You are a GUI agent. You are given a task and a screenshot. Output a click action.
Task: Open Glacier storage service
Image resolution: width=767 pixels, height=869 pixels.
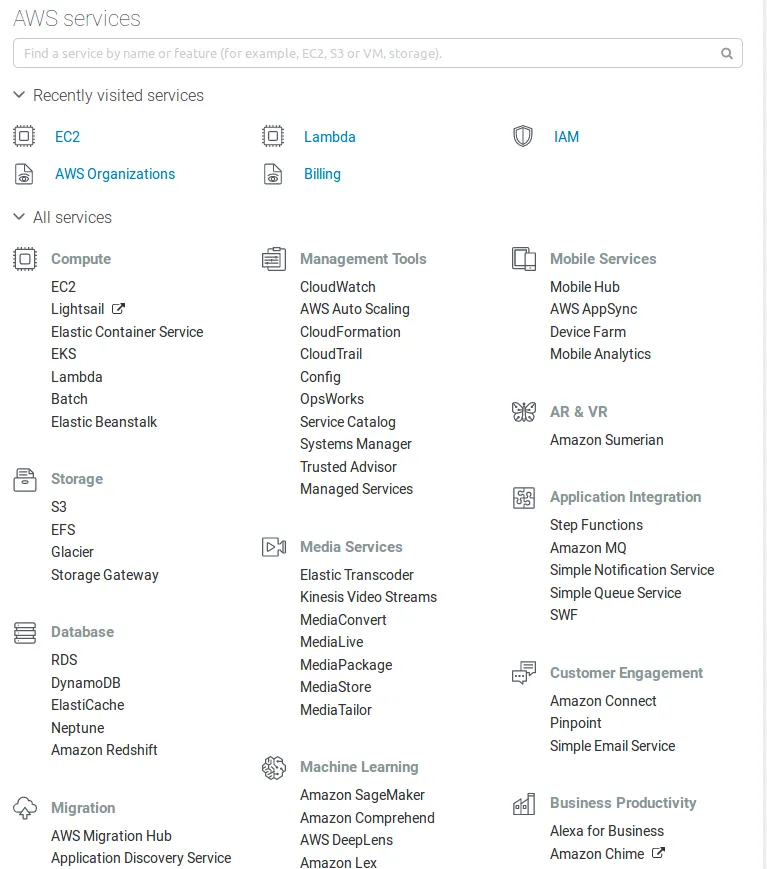(72, 551)
